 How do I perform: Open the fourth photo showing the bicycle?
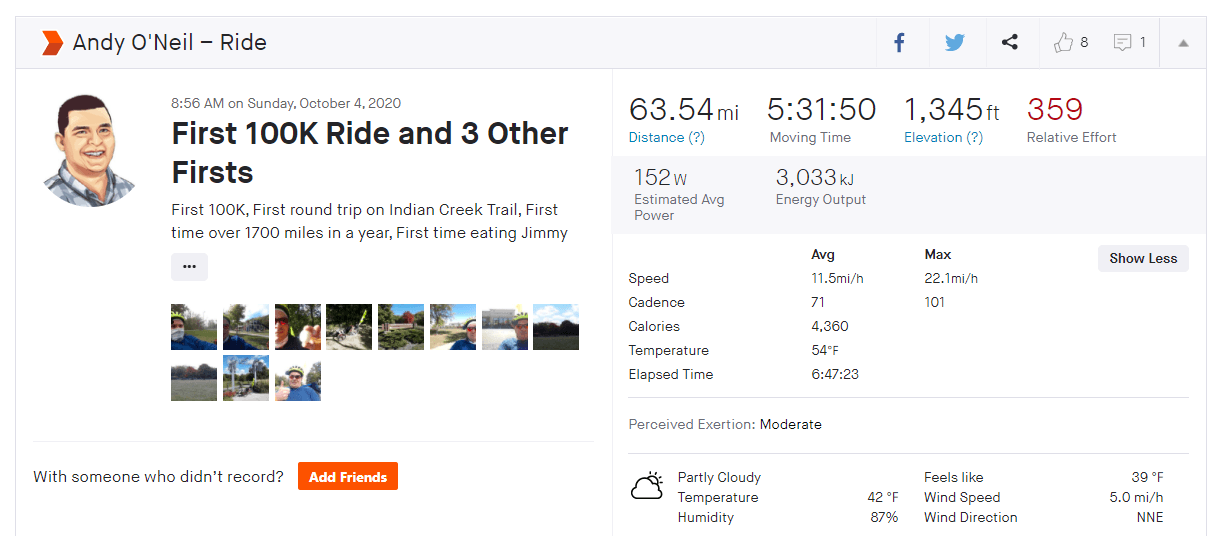[349, 327]
